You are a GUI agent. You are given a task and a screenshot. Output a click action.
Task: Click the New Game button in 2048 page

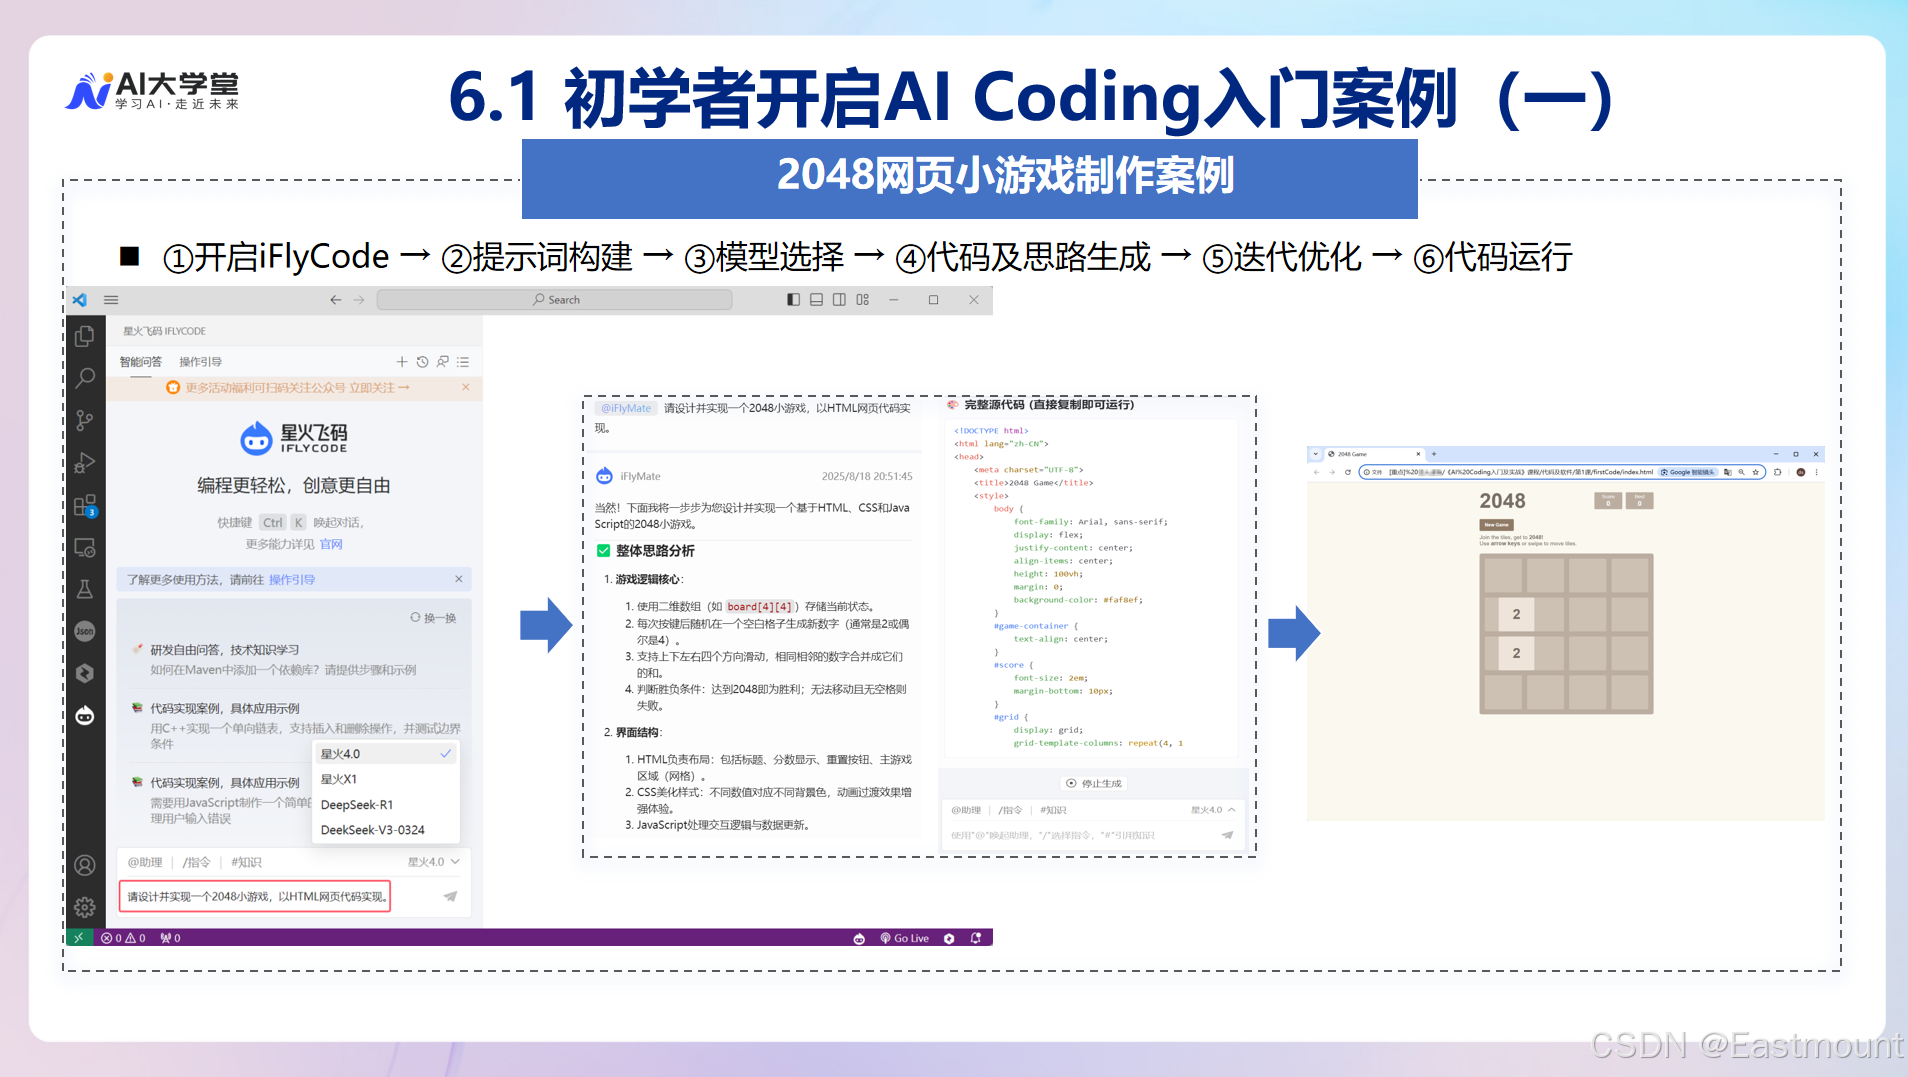tap(1496, 524)
